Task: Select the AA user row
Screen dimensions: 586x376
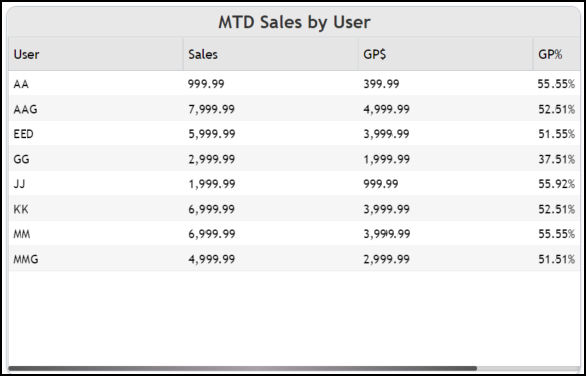Action: (294, 84)
